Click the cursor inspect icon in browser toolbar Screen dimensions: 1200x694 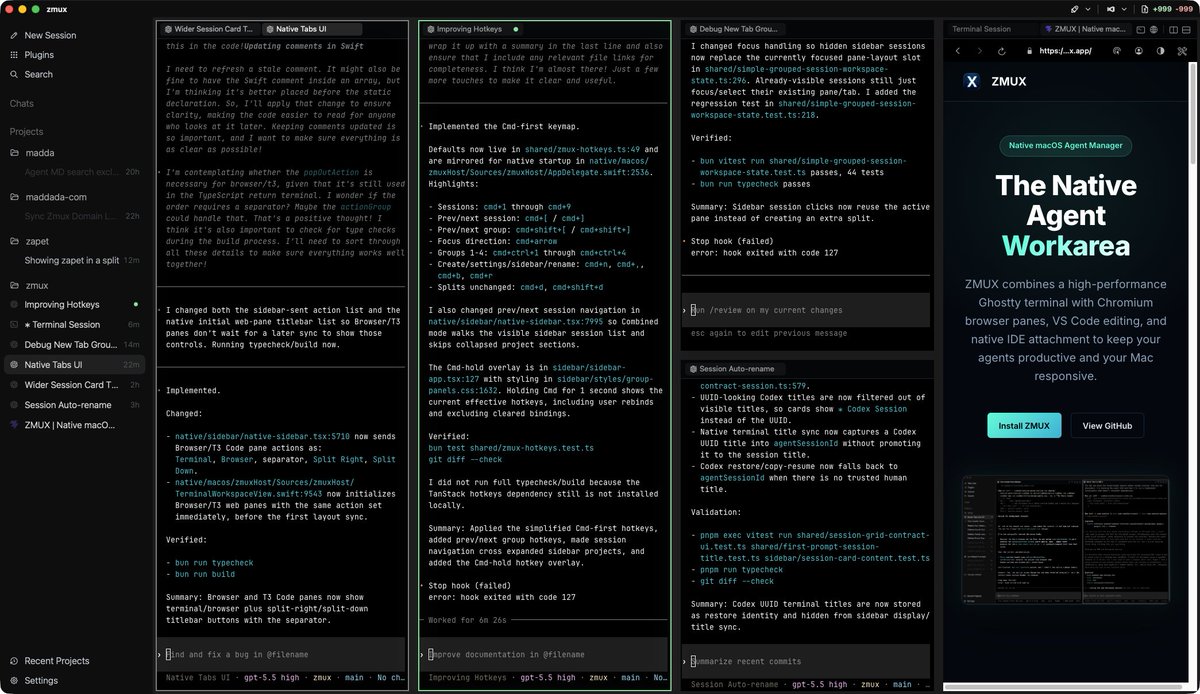pyautogui.click(x=1117, y=51)
